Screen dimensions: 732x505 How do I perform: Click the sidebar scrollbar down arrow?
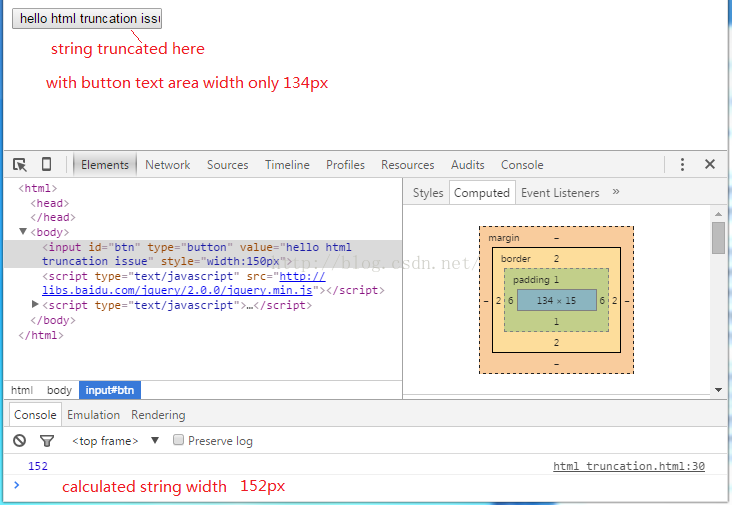pyautogui.click(x=718, y=390)
